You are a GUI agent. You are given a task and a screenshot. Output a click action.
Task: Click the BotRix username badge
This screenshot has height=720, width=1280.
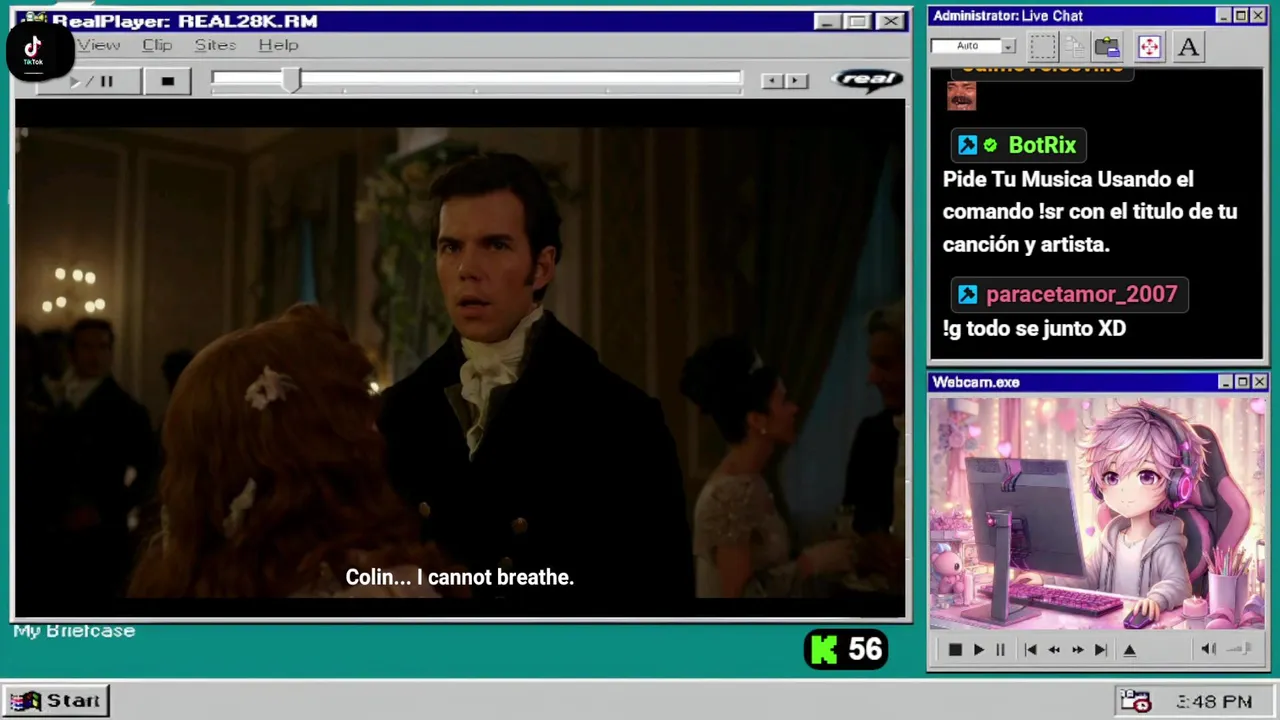[x=1018, y=145]
